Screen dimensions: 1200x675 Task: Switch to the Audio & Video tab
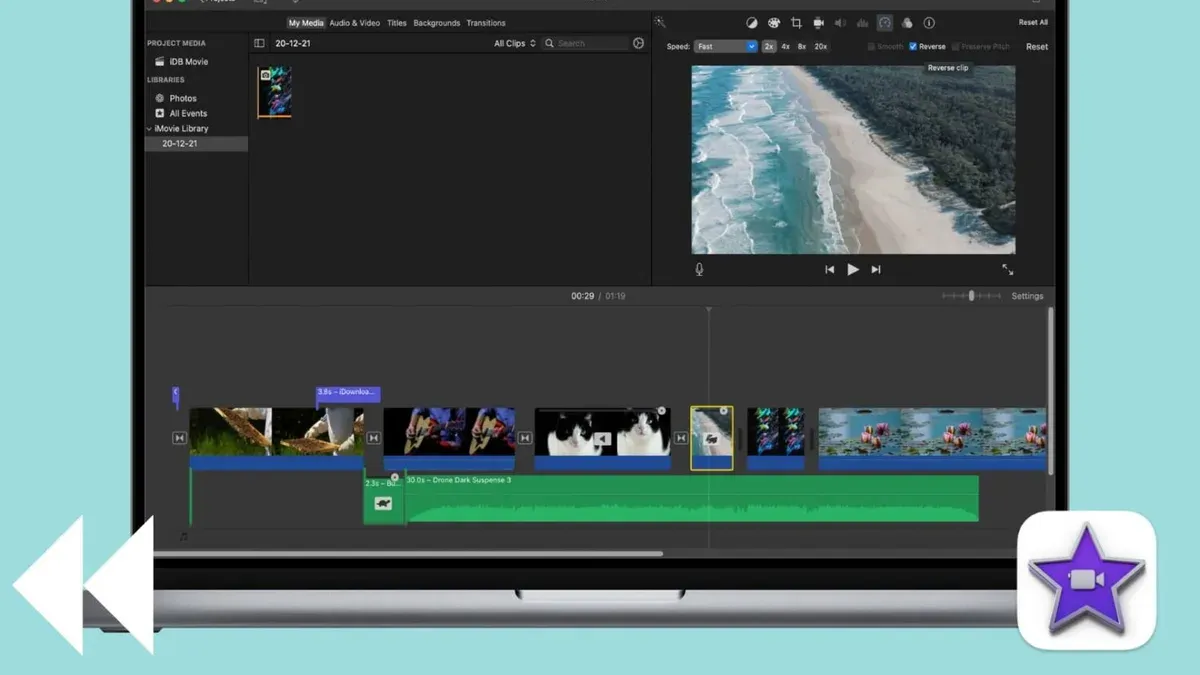click(355, 23)
